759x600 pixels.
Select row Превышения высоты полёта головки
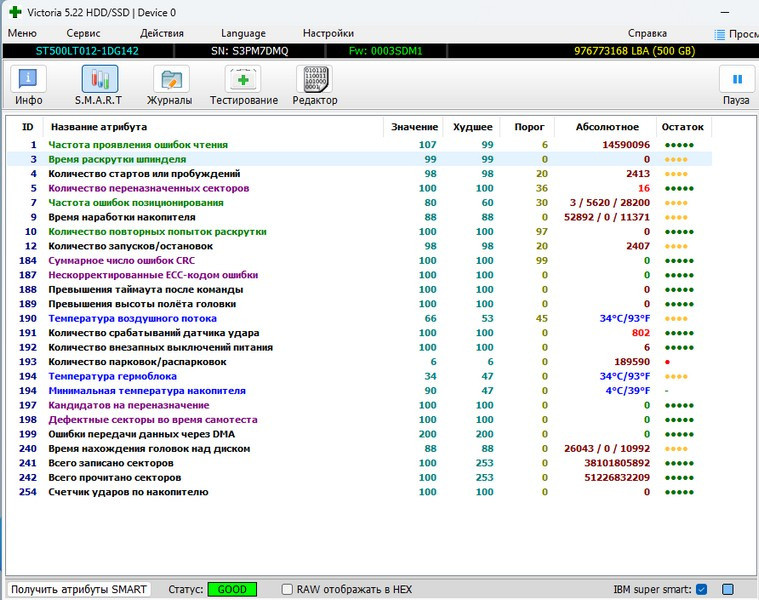pyautogui.click(x=359, y=304)
